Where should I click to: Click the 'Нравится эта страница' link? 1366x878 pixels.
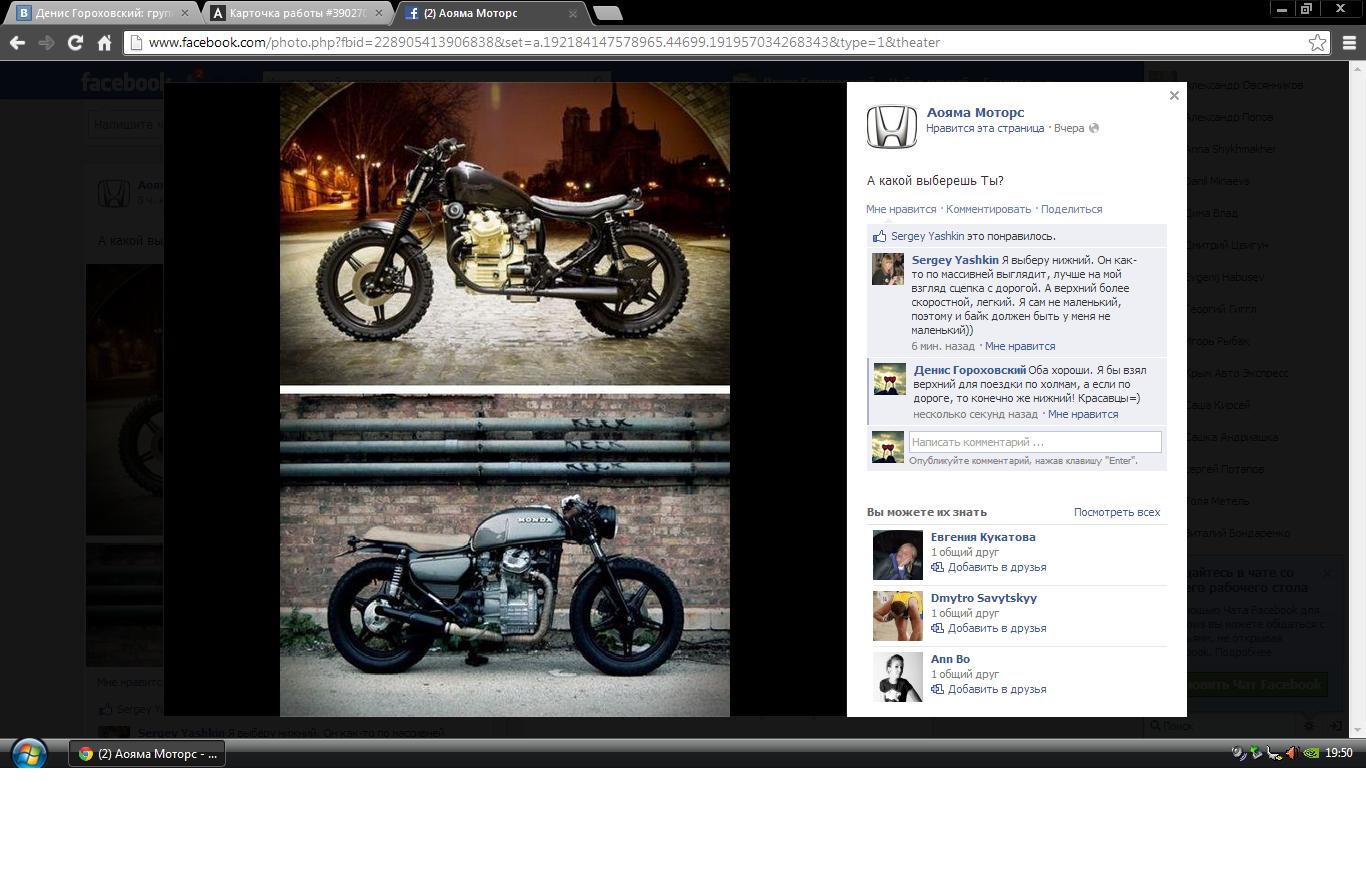(985, 128)
